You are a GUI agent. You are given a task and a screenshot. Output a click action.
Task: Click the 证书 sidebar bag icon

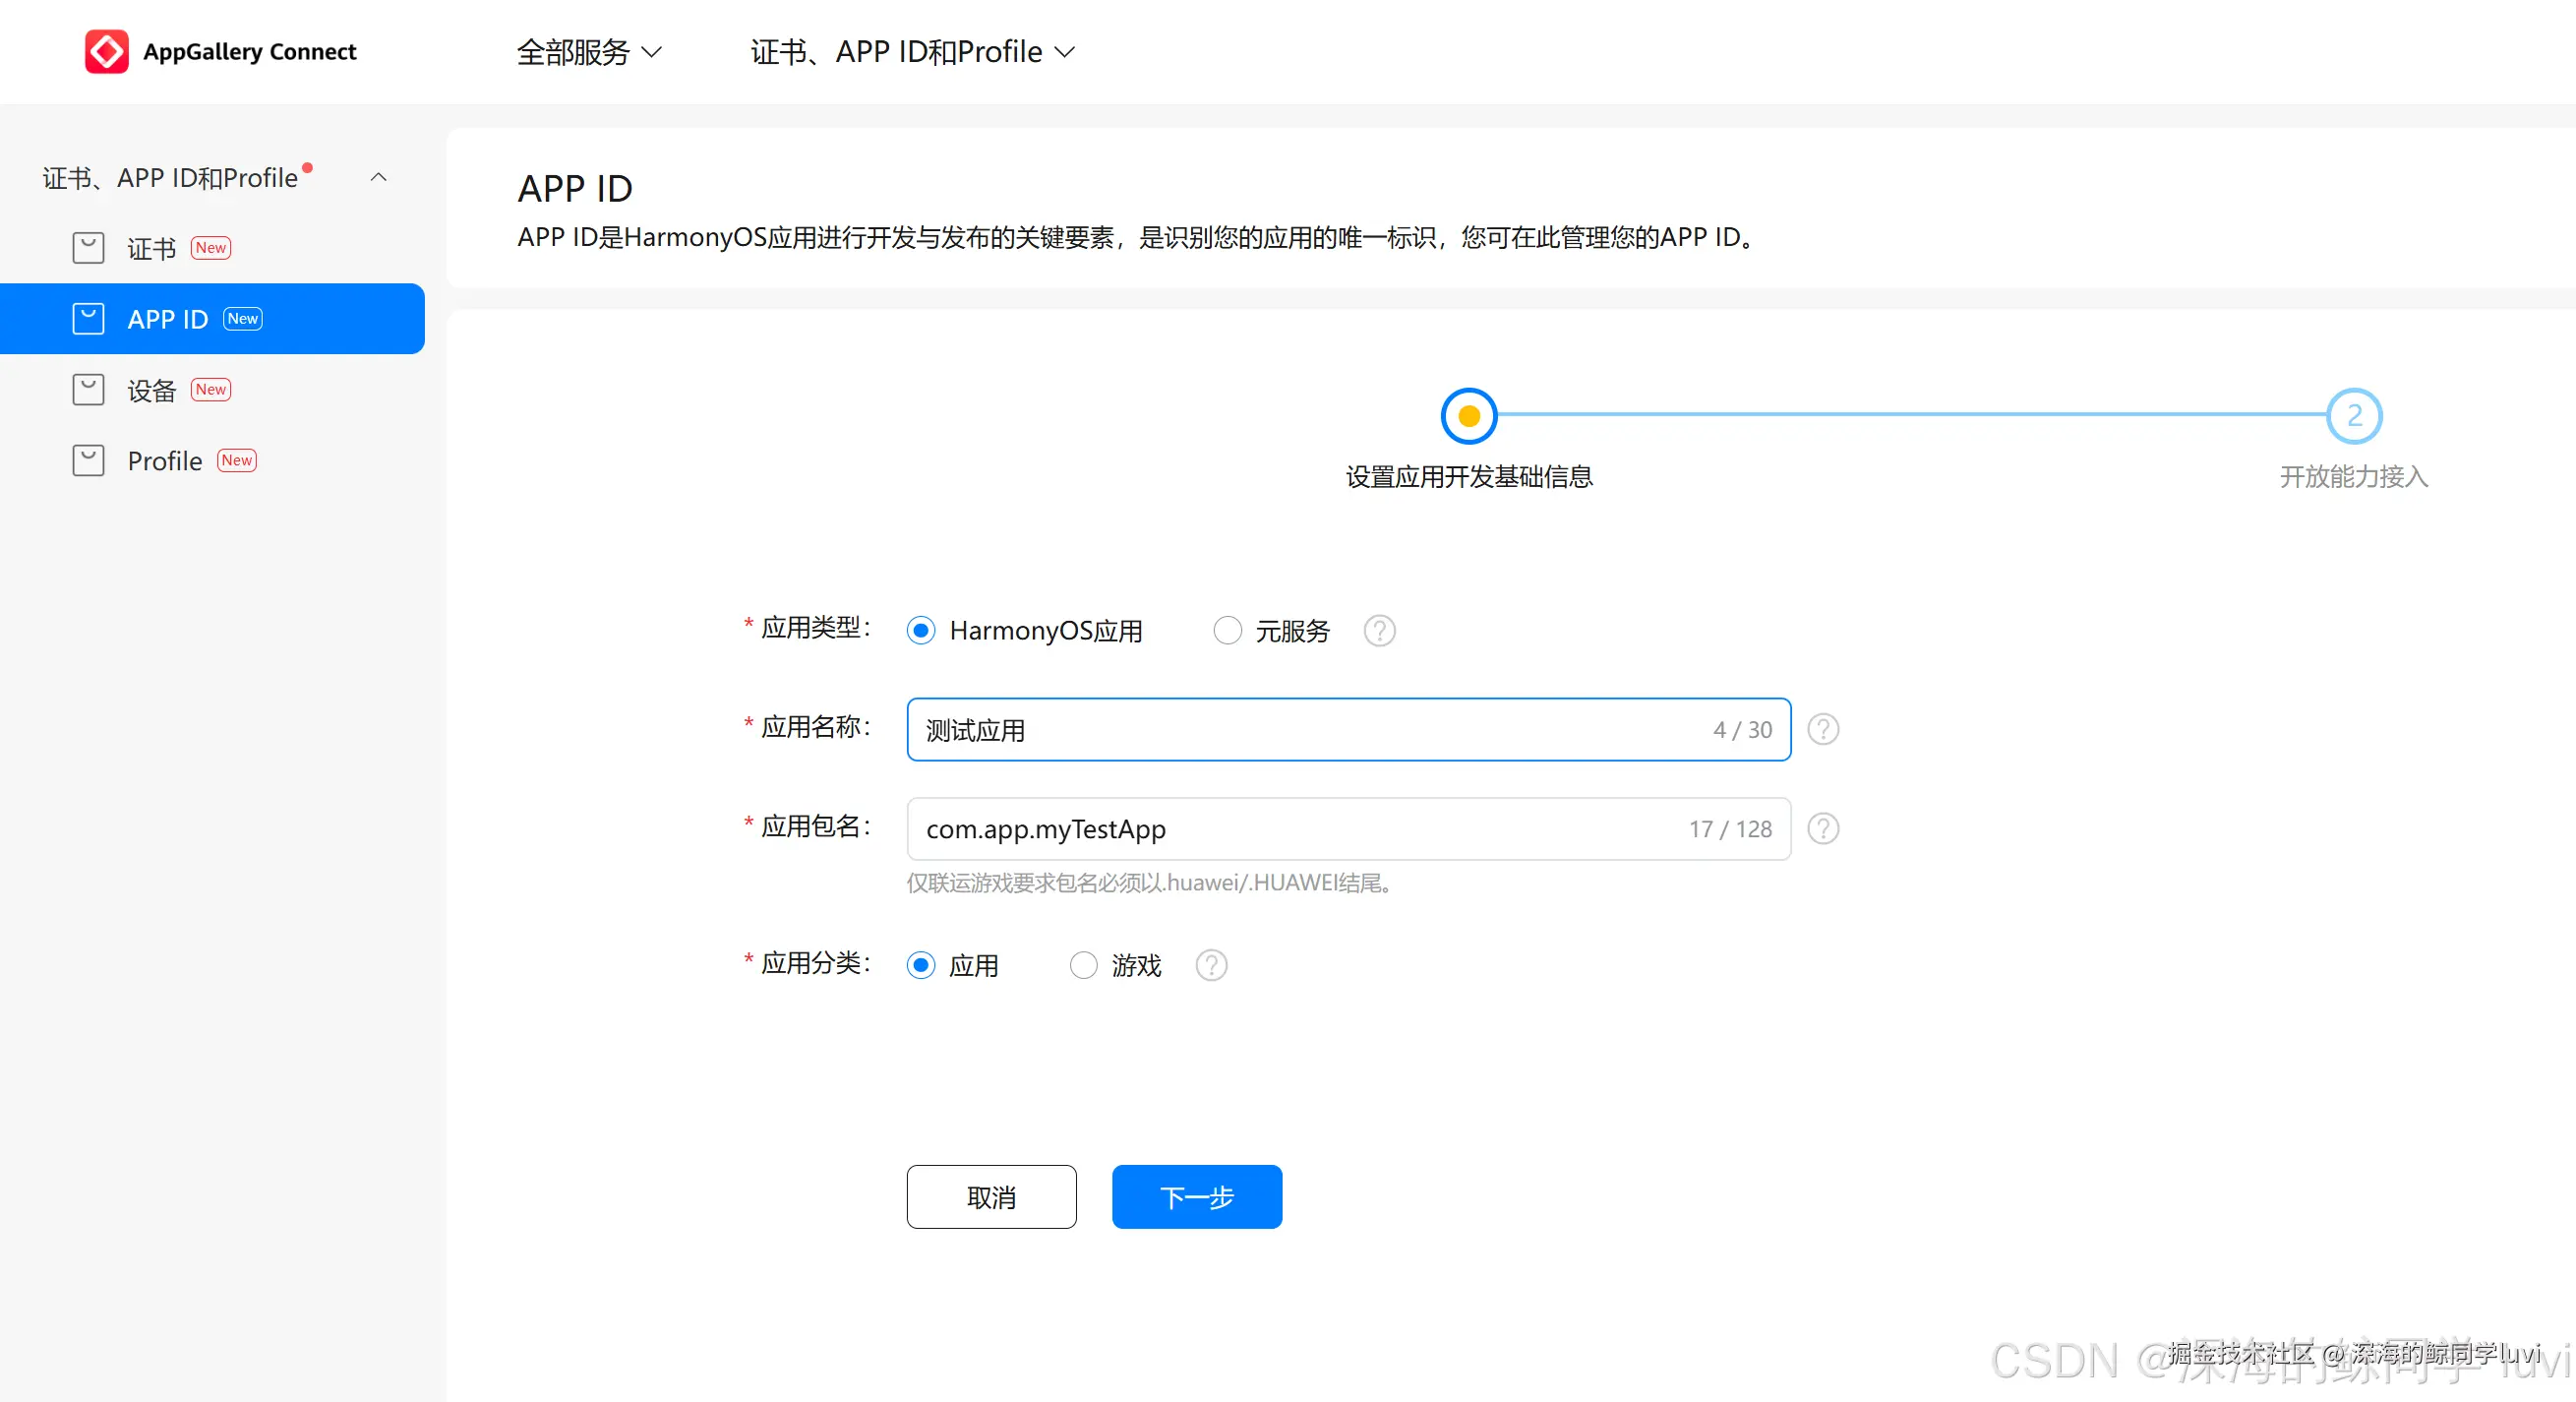click(x=88, y=248)
